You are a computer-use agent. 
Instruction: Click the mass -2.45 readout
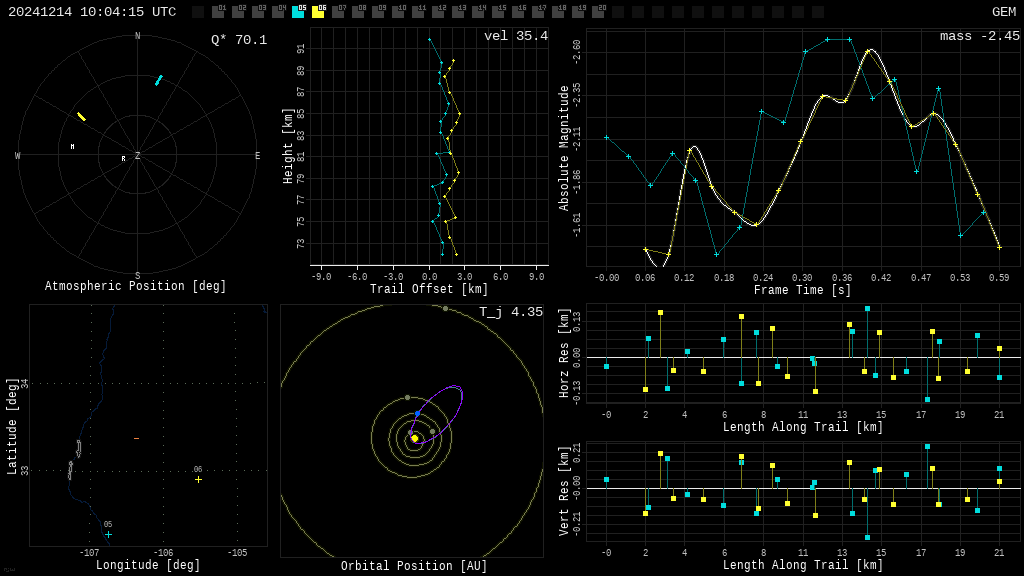coord(979,37)
